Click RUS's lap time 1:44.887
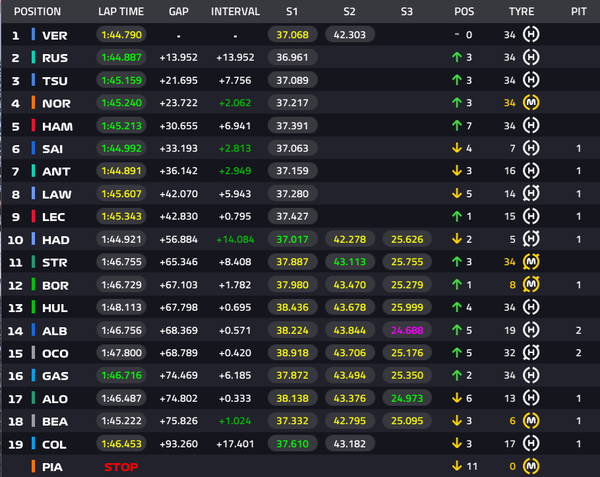The image size is (600, 477). pos(121,57)
